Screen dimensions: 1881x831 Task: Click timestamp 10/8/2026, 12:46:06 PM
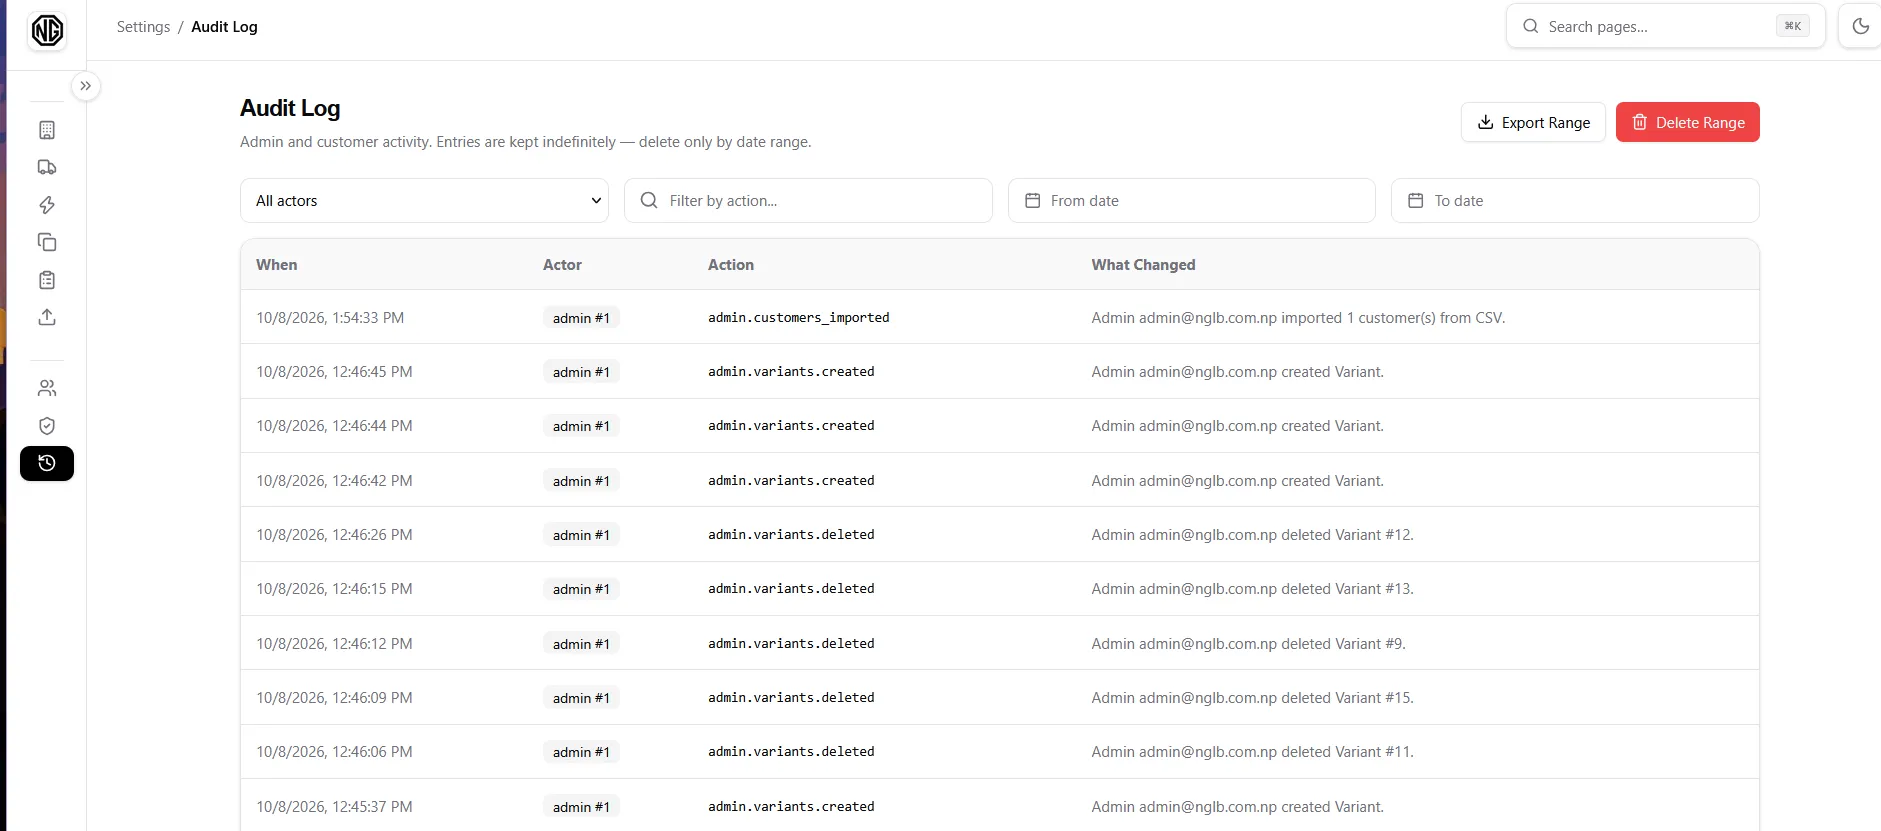pyautogui.click(x=334, y=751)
